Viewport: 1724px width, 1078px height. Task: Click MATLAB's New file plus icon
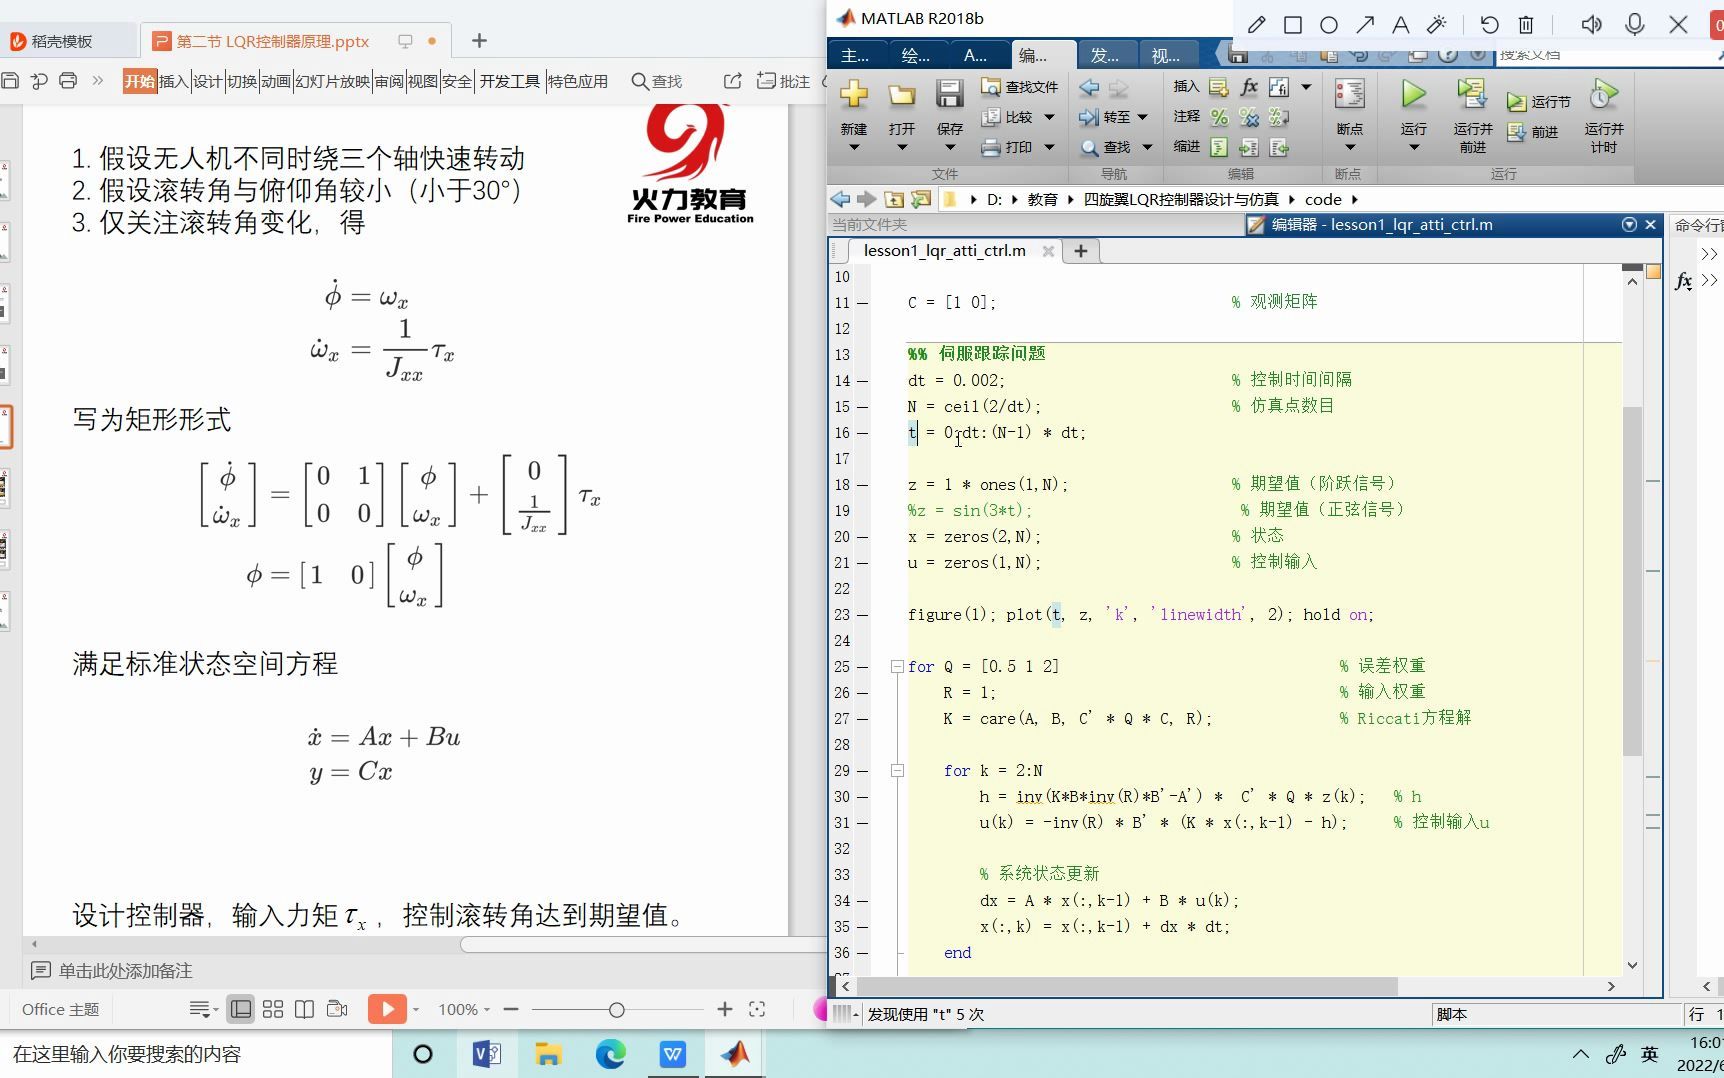pos(854,94)
